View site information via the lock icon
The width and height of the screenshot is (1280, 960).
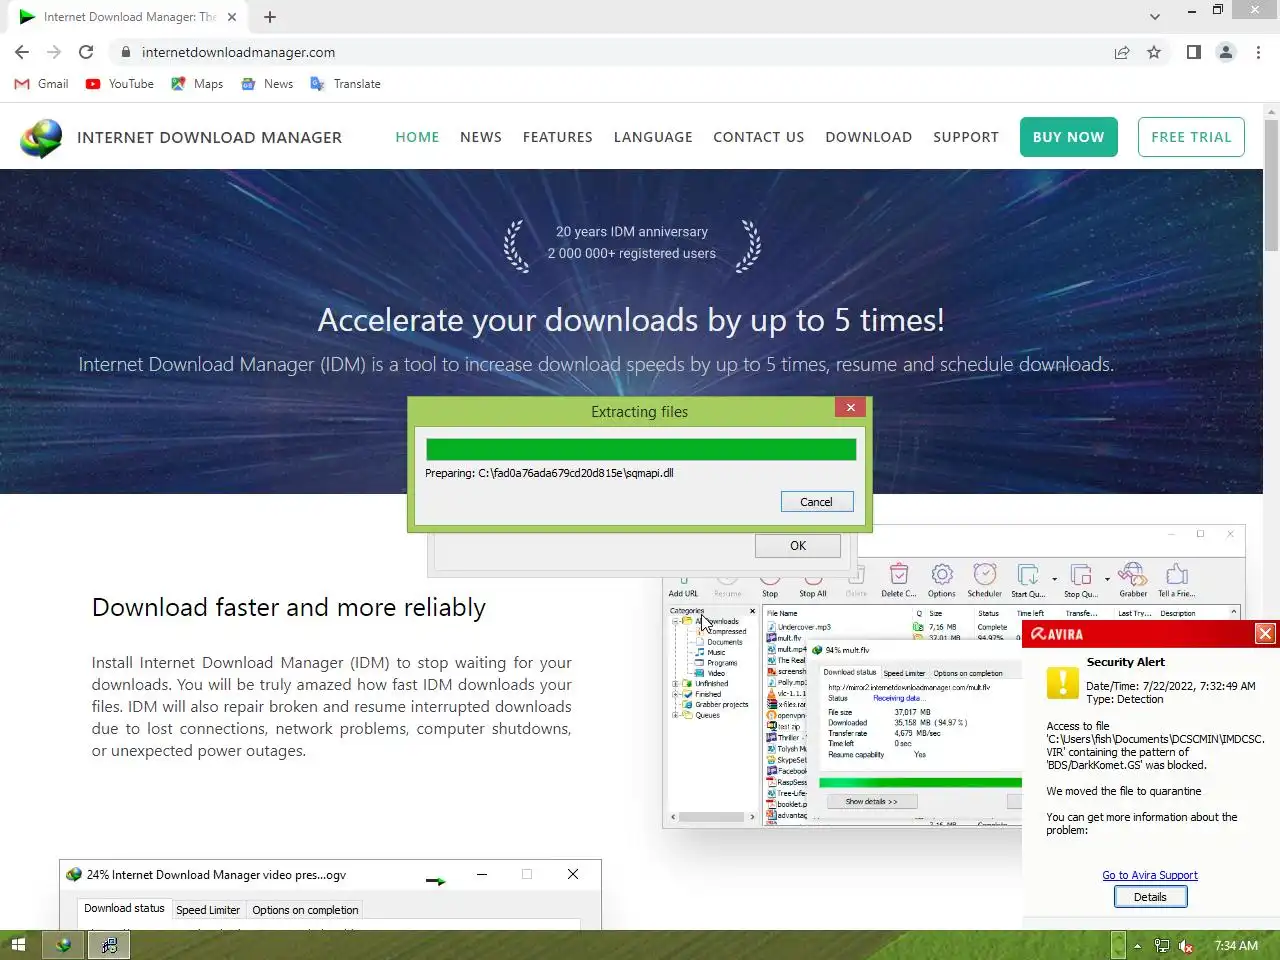click(x=125, y=52)
